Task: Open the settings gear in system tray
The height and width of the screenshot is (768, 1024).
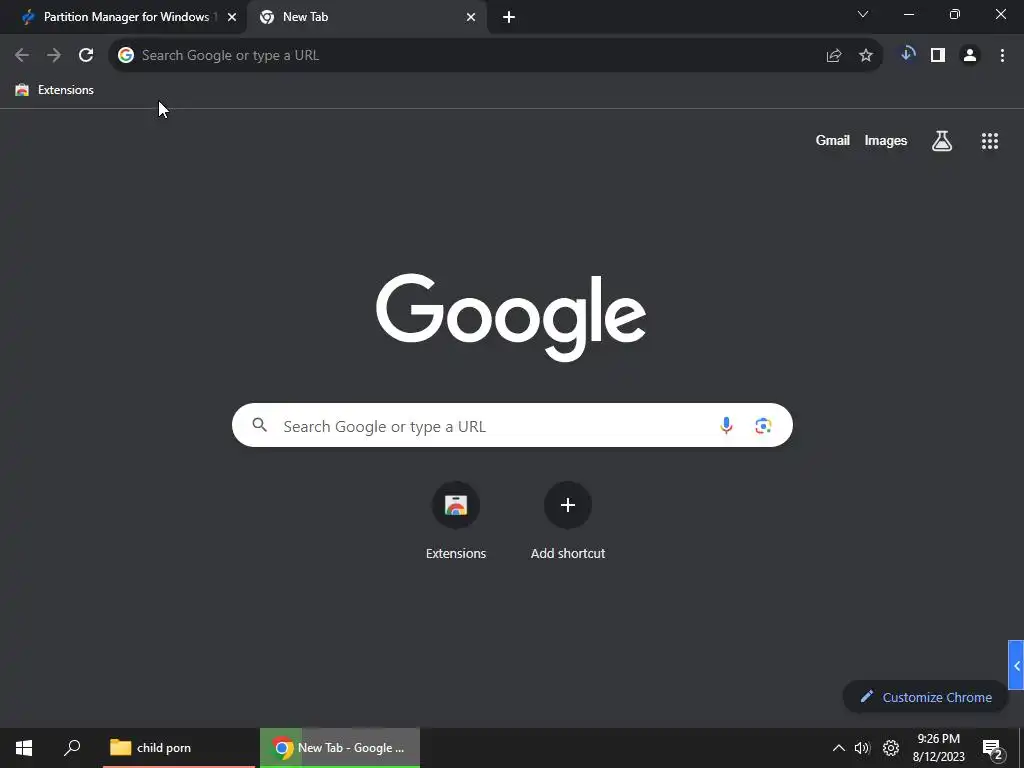Action: pyautogui.click(x=891, y=748)
